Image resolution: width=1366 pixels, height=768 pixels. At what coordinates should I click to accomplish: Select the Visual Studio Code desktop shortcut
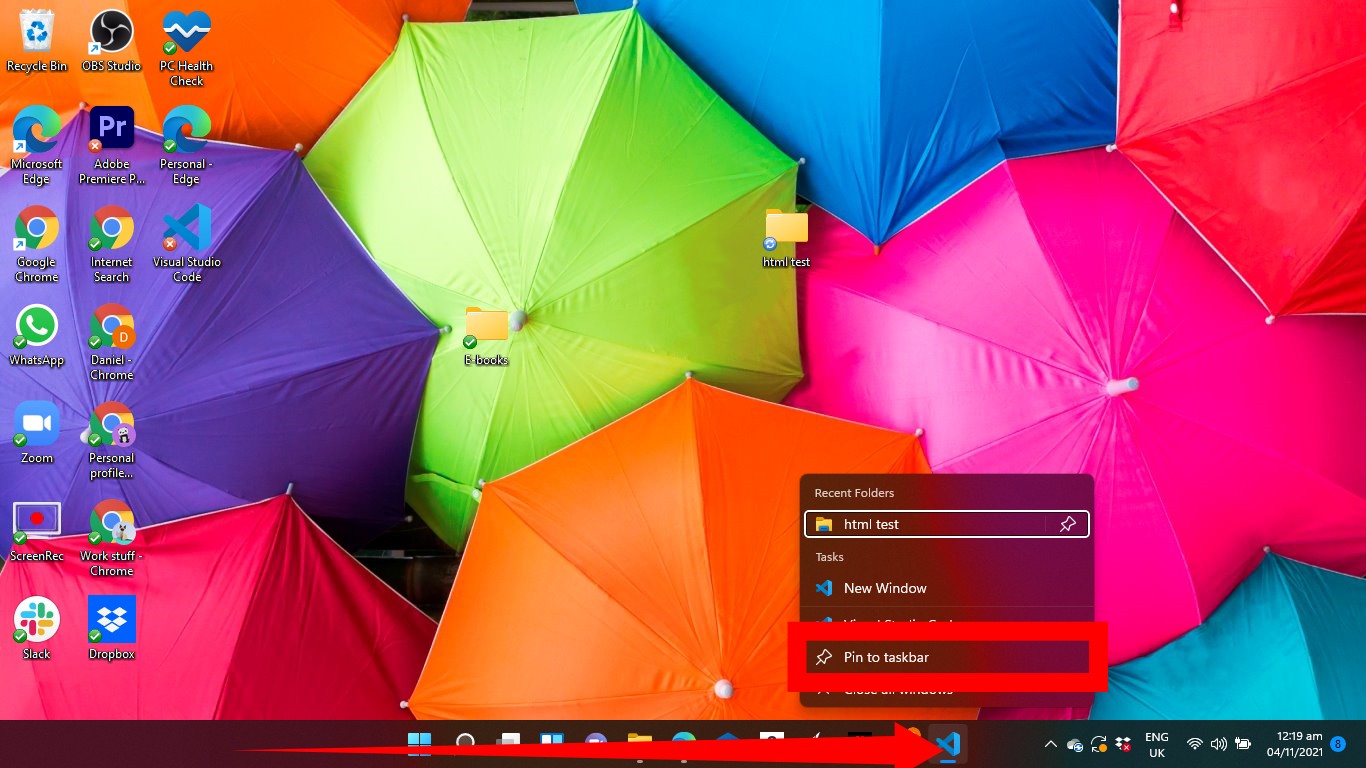click(187, 243)
